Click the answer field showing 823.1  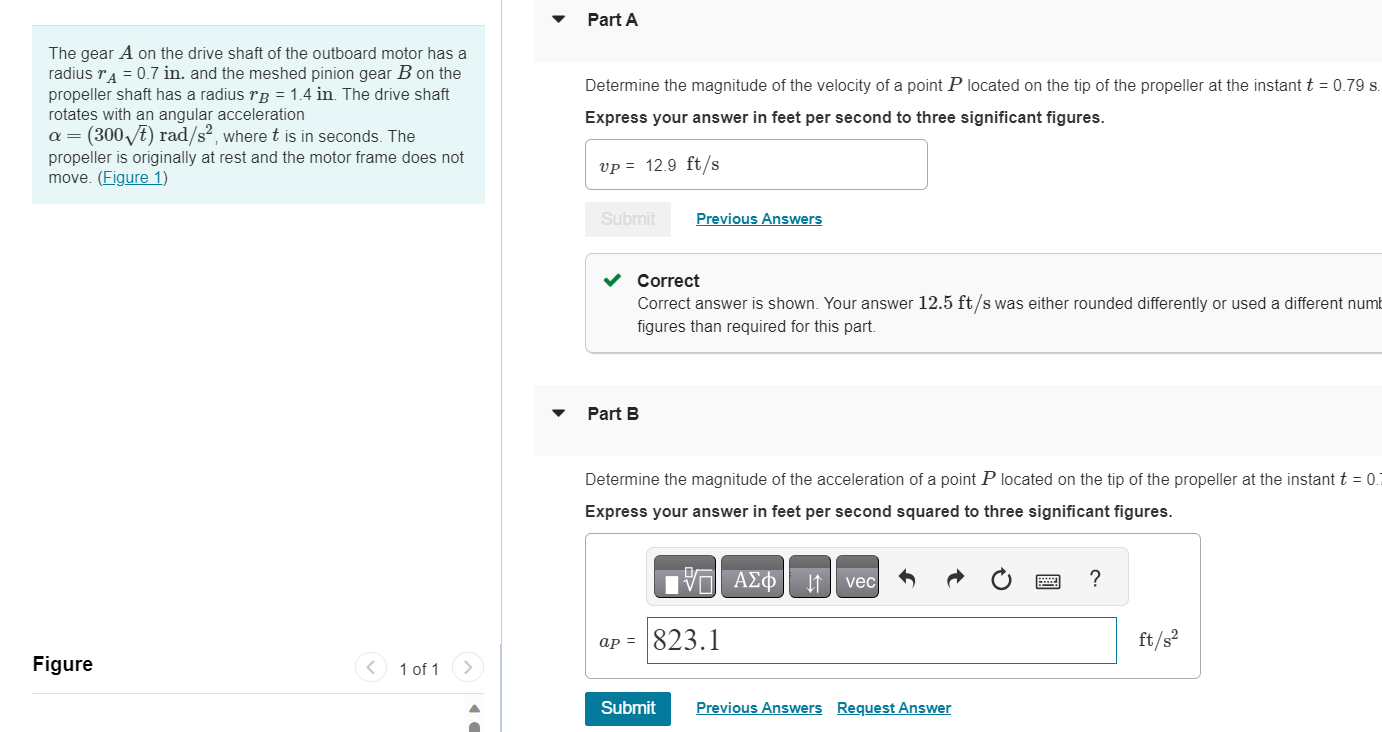pyautogui.click(x=880, y=640)
